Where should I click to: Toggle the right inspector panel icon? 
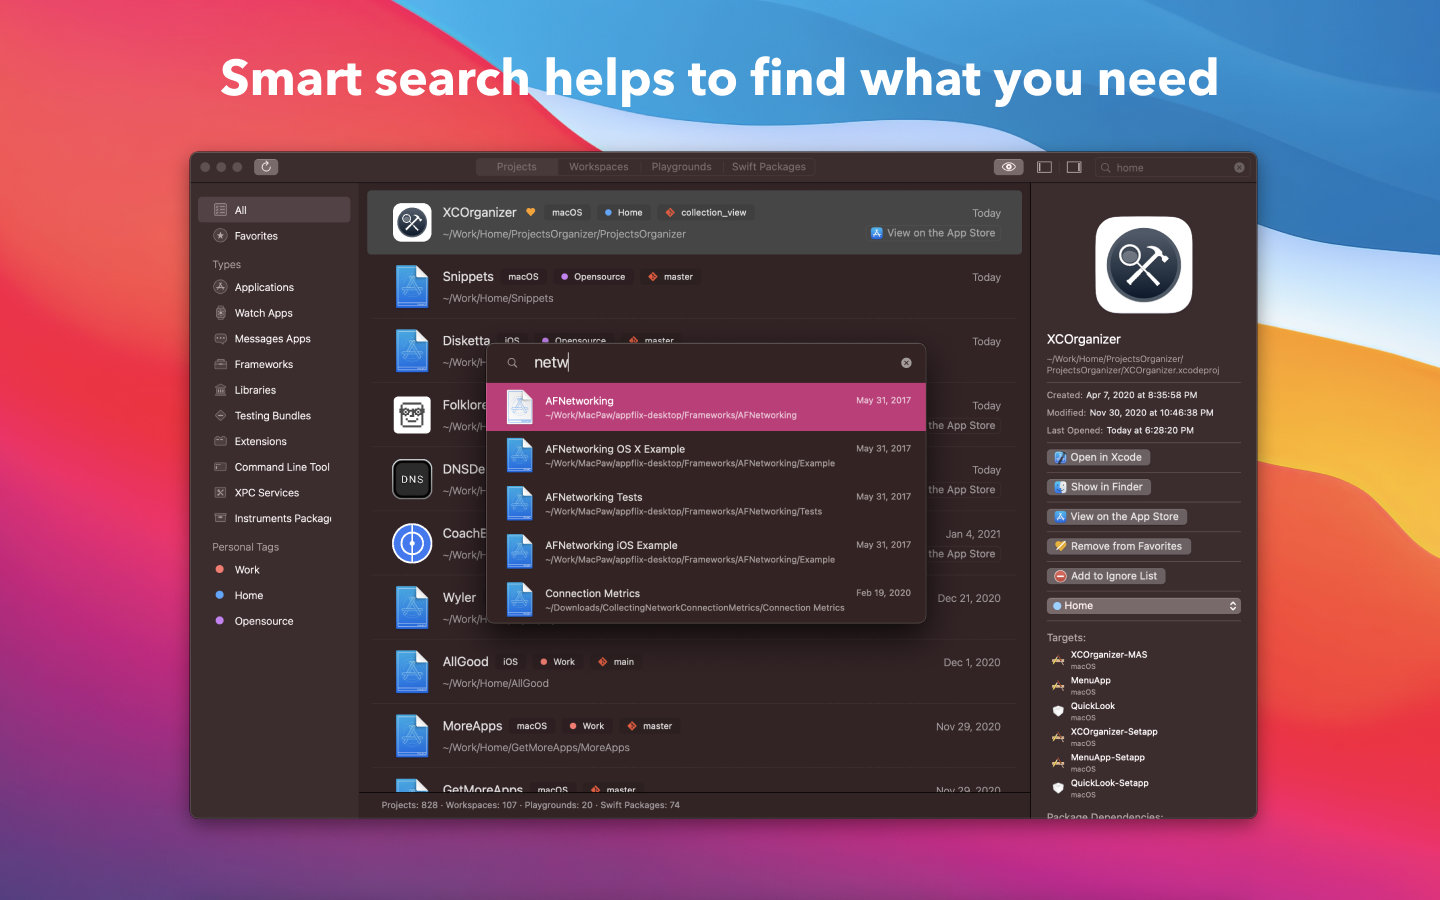pos(1074,167)
